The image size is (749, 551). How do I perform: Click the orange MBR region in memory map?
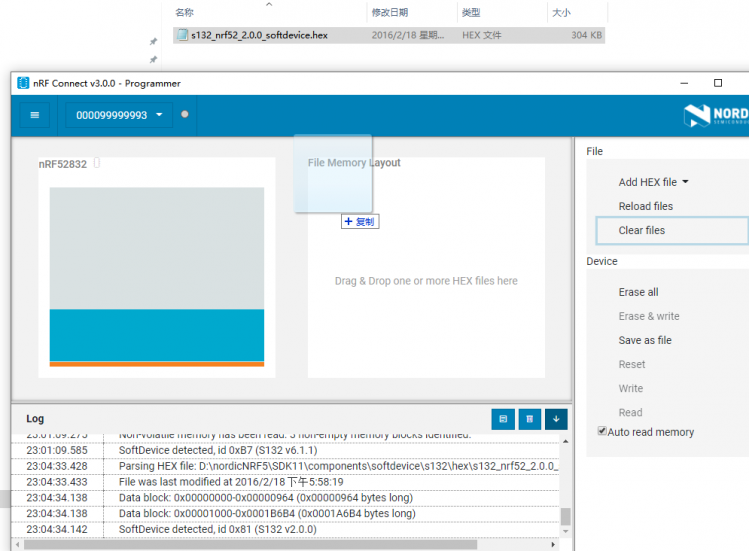point(157,364)
